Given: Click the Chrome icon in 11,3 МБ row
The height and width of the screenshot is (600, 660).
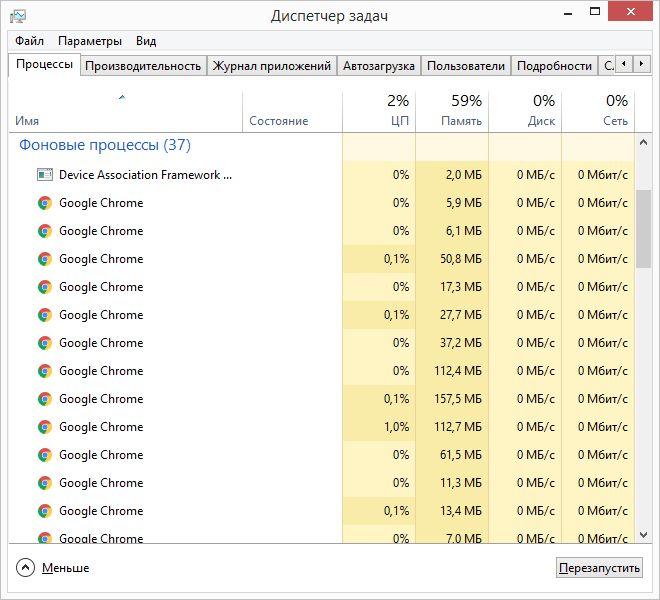Looking at the screenshot, I should (45, 483).
